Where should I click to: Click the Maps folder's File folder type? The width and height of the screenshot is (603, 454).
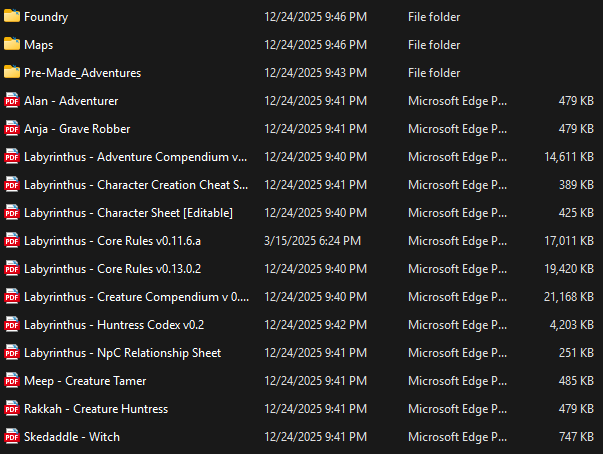pos(434,45)
